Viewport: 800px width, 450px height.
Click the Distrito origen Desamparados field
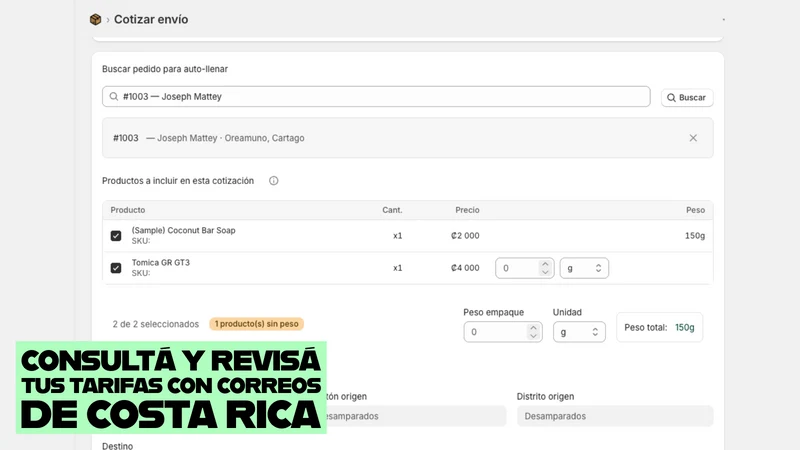[x=615, y=416]
